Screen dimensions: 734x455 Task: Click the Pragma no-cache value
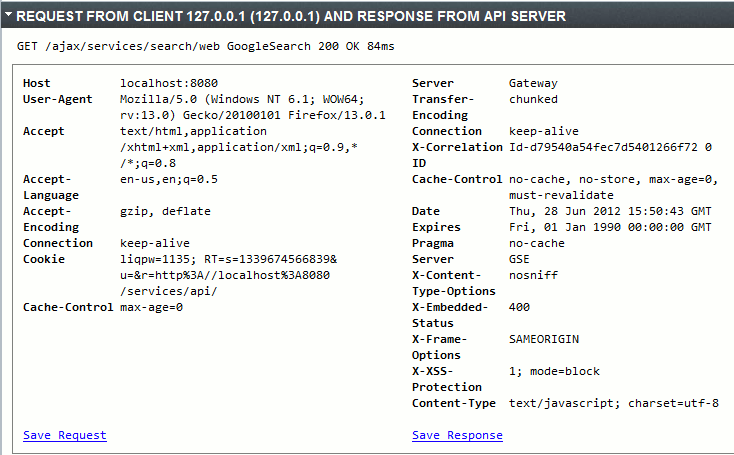pos(537,243)
